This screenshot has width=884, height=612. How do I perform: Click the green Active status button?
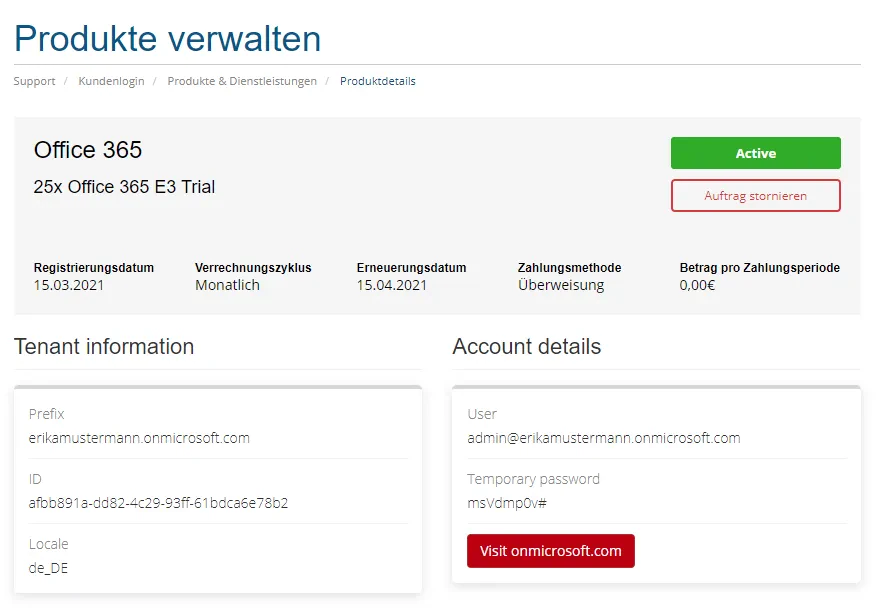755,153
